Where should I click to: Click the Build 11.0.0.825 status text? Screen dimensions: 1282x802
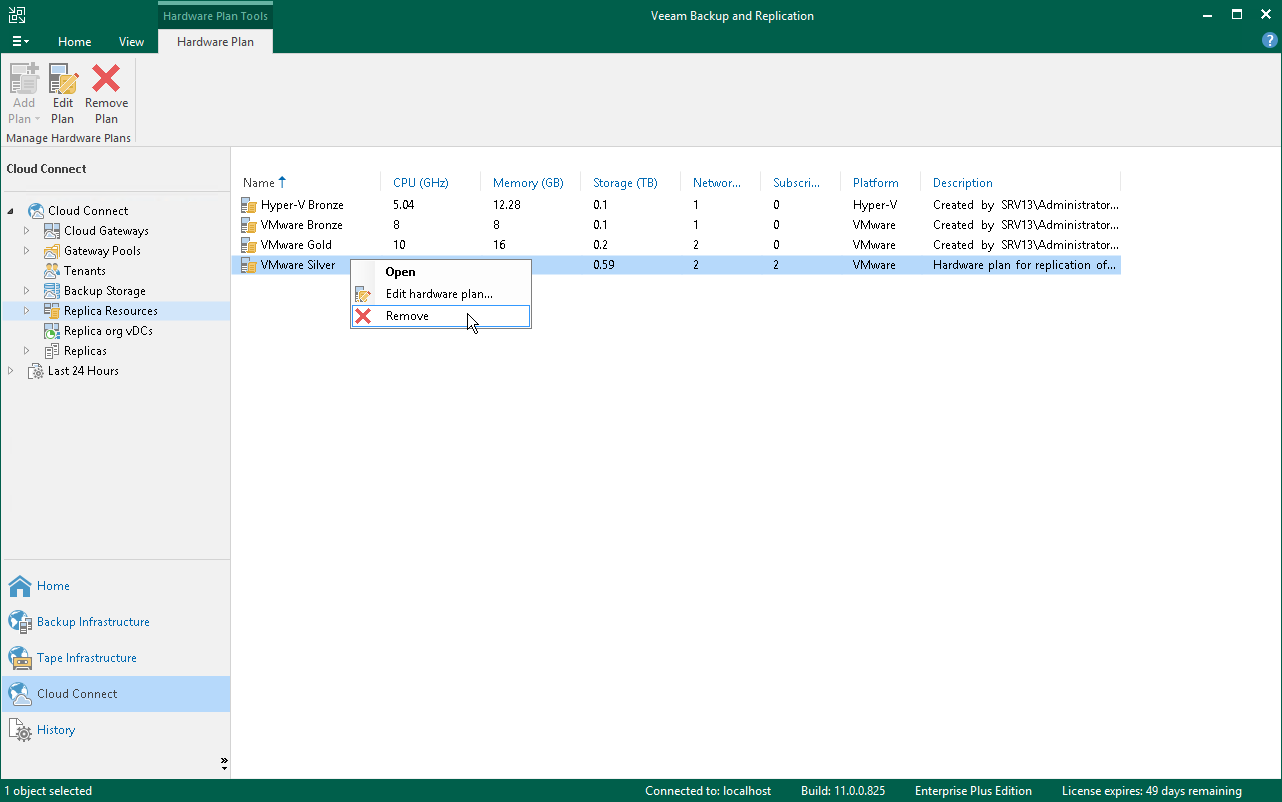[843, 791]
